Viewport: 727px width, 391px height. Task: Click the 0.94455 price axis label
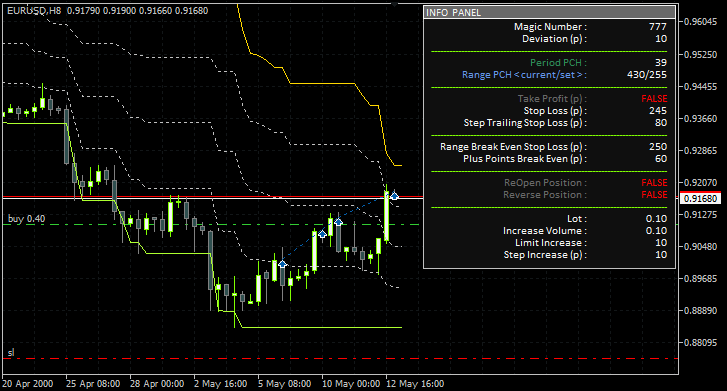point(701,87)
